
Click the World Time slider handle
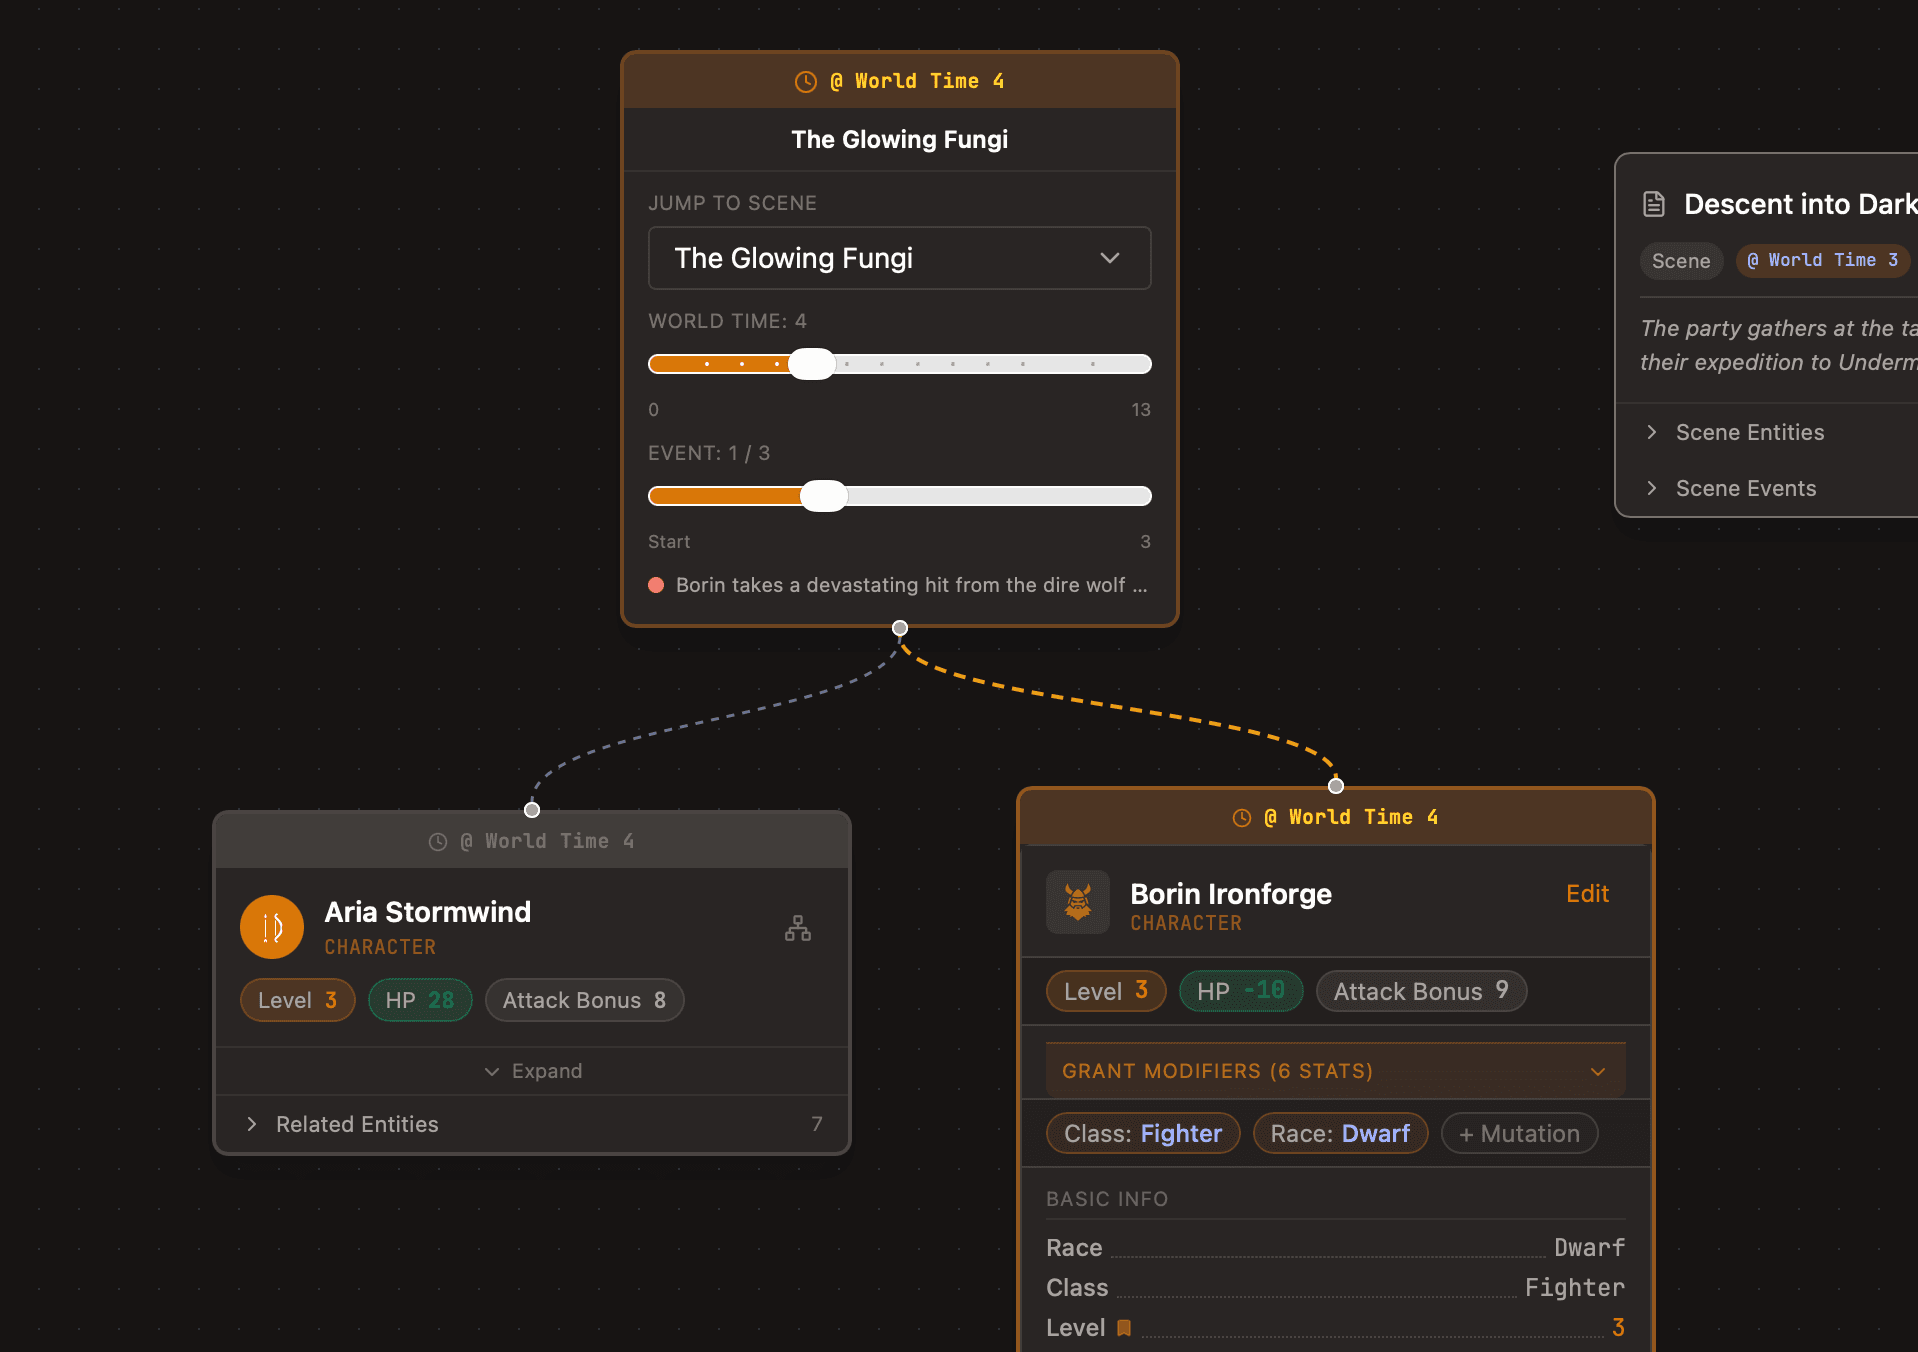point(812,364)
